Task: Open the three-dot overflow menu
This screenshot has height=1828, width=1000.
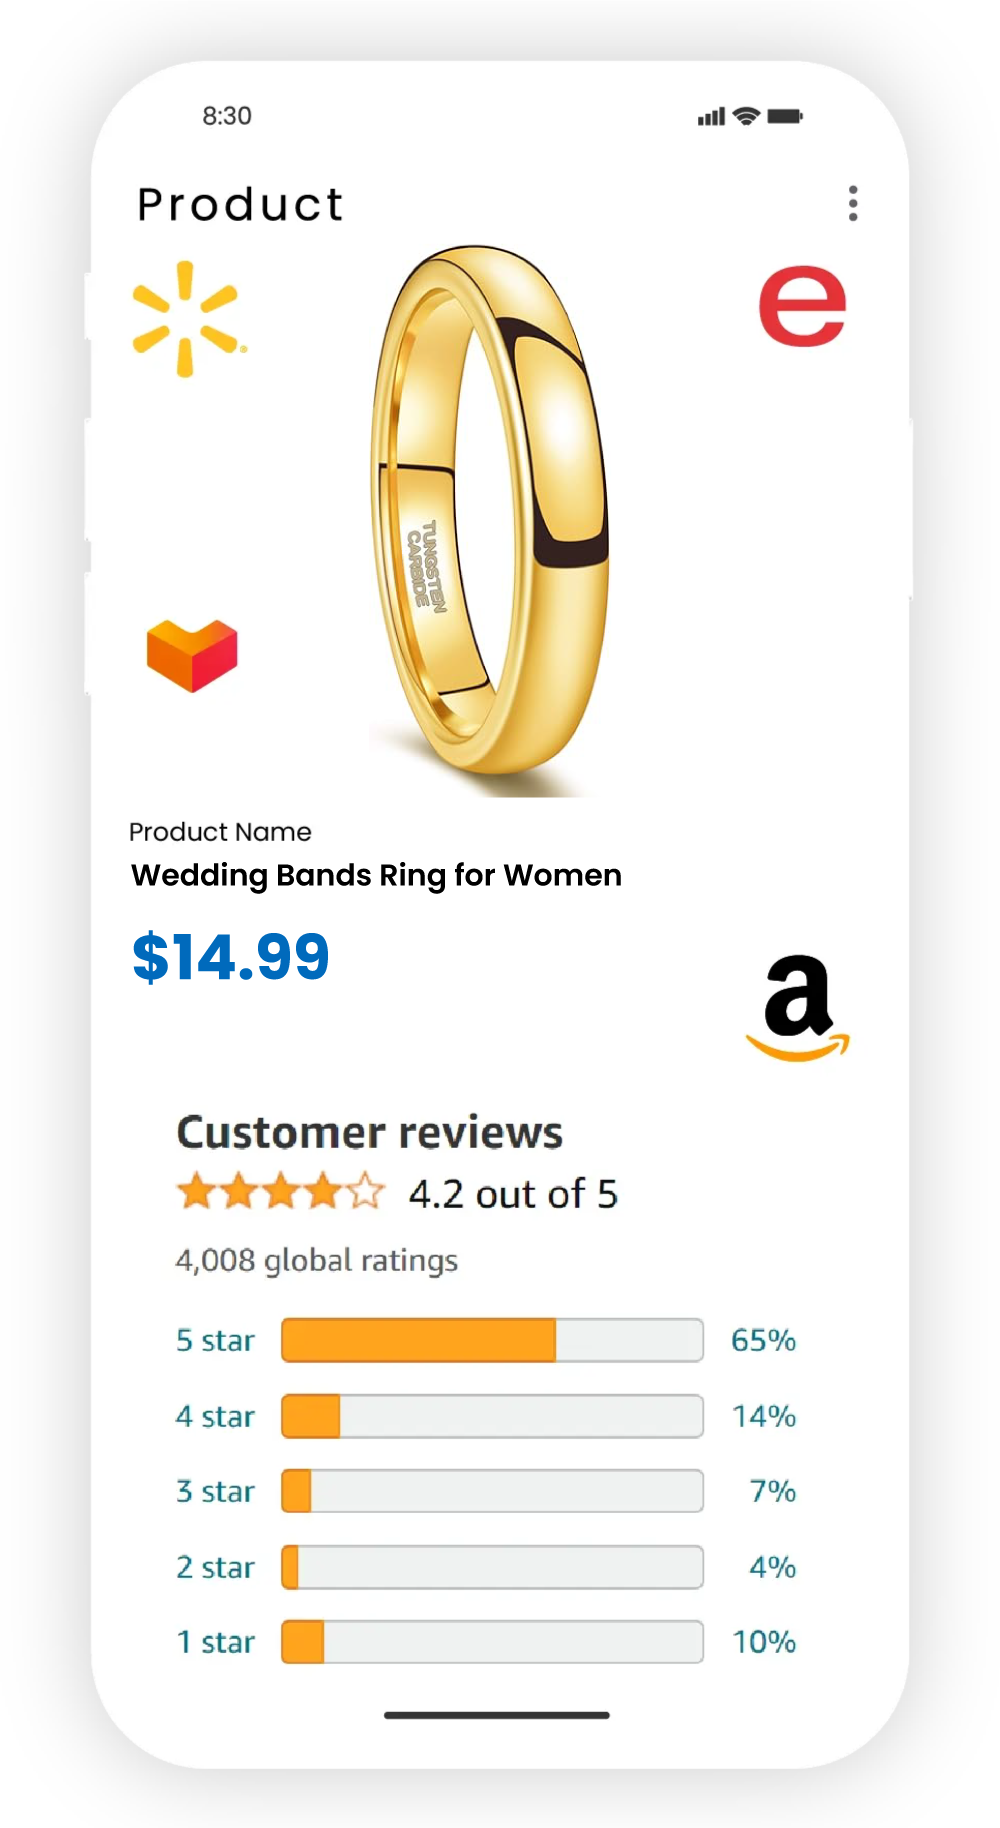Action: click(x=852, y=203)
